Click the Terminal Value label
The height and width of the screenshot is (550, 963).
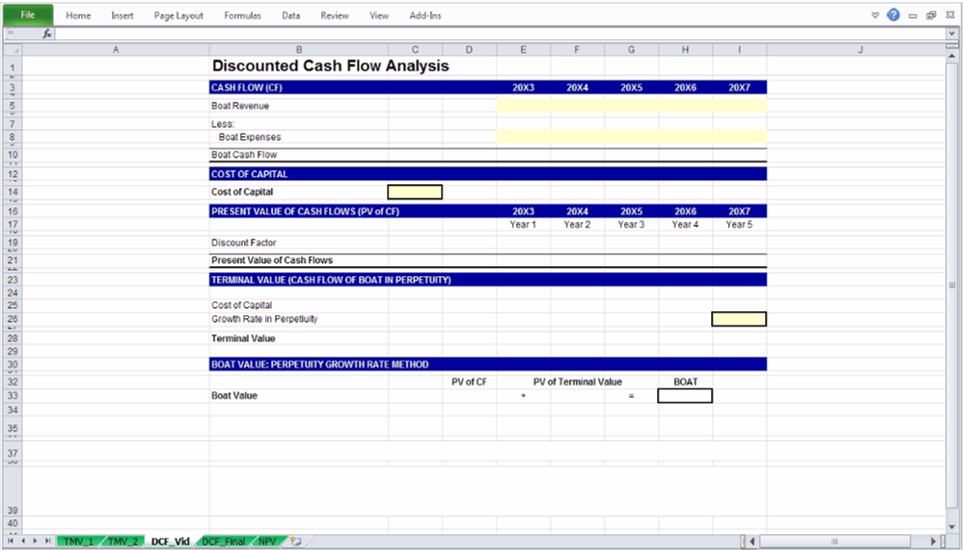[243, 339]
